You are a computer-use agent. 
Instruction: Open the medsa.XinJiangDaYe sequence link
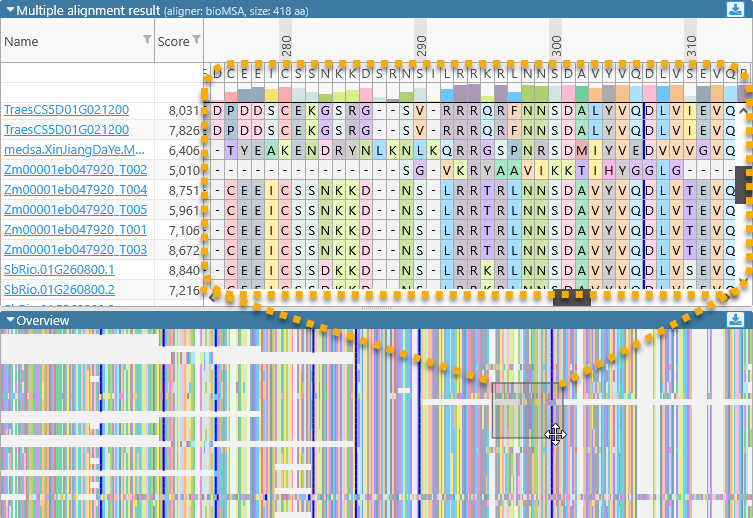[74, 150]
